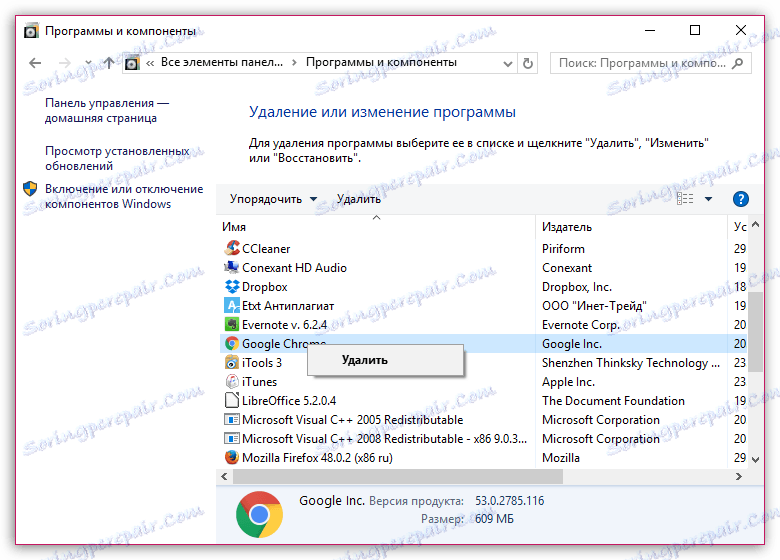Click the large Chrome logo in details pane
The image size is (780, 560).
point(259,514)
